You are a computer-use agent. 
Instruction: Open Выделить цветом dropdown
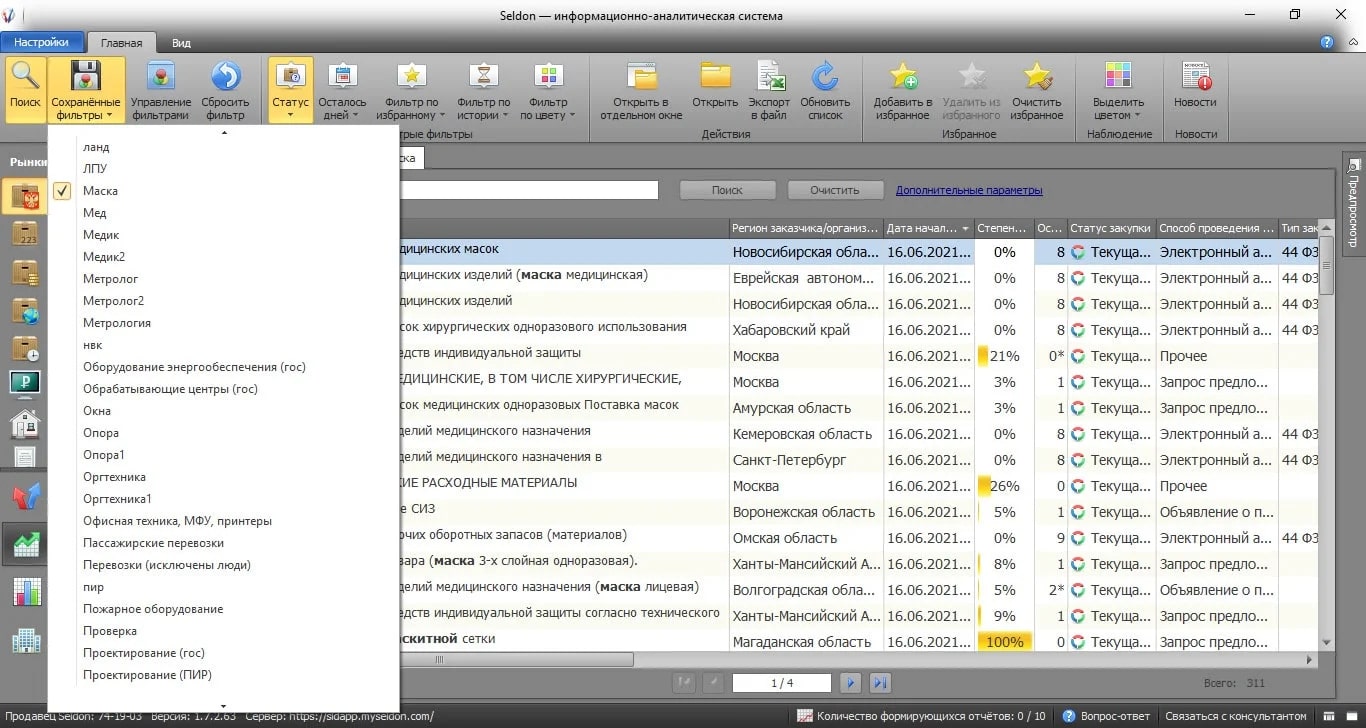tap(1118, 90)
